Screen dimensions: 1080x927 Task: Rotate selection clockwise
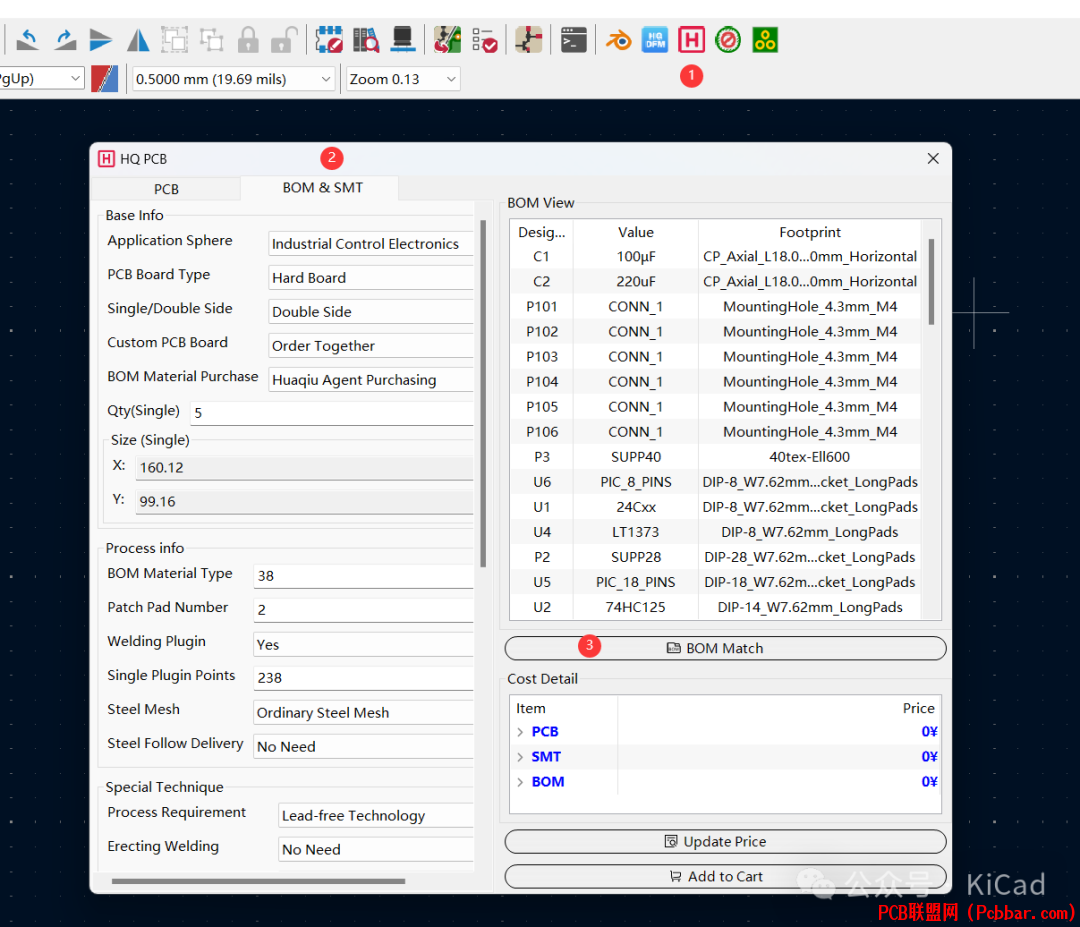[65, 40]
